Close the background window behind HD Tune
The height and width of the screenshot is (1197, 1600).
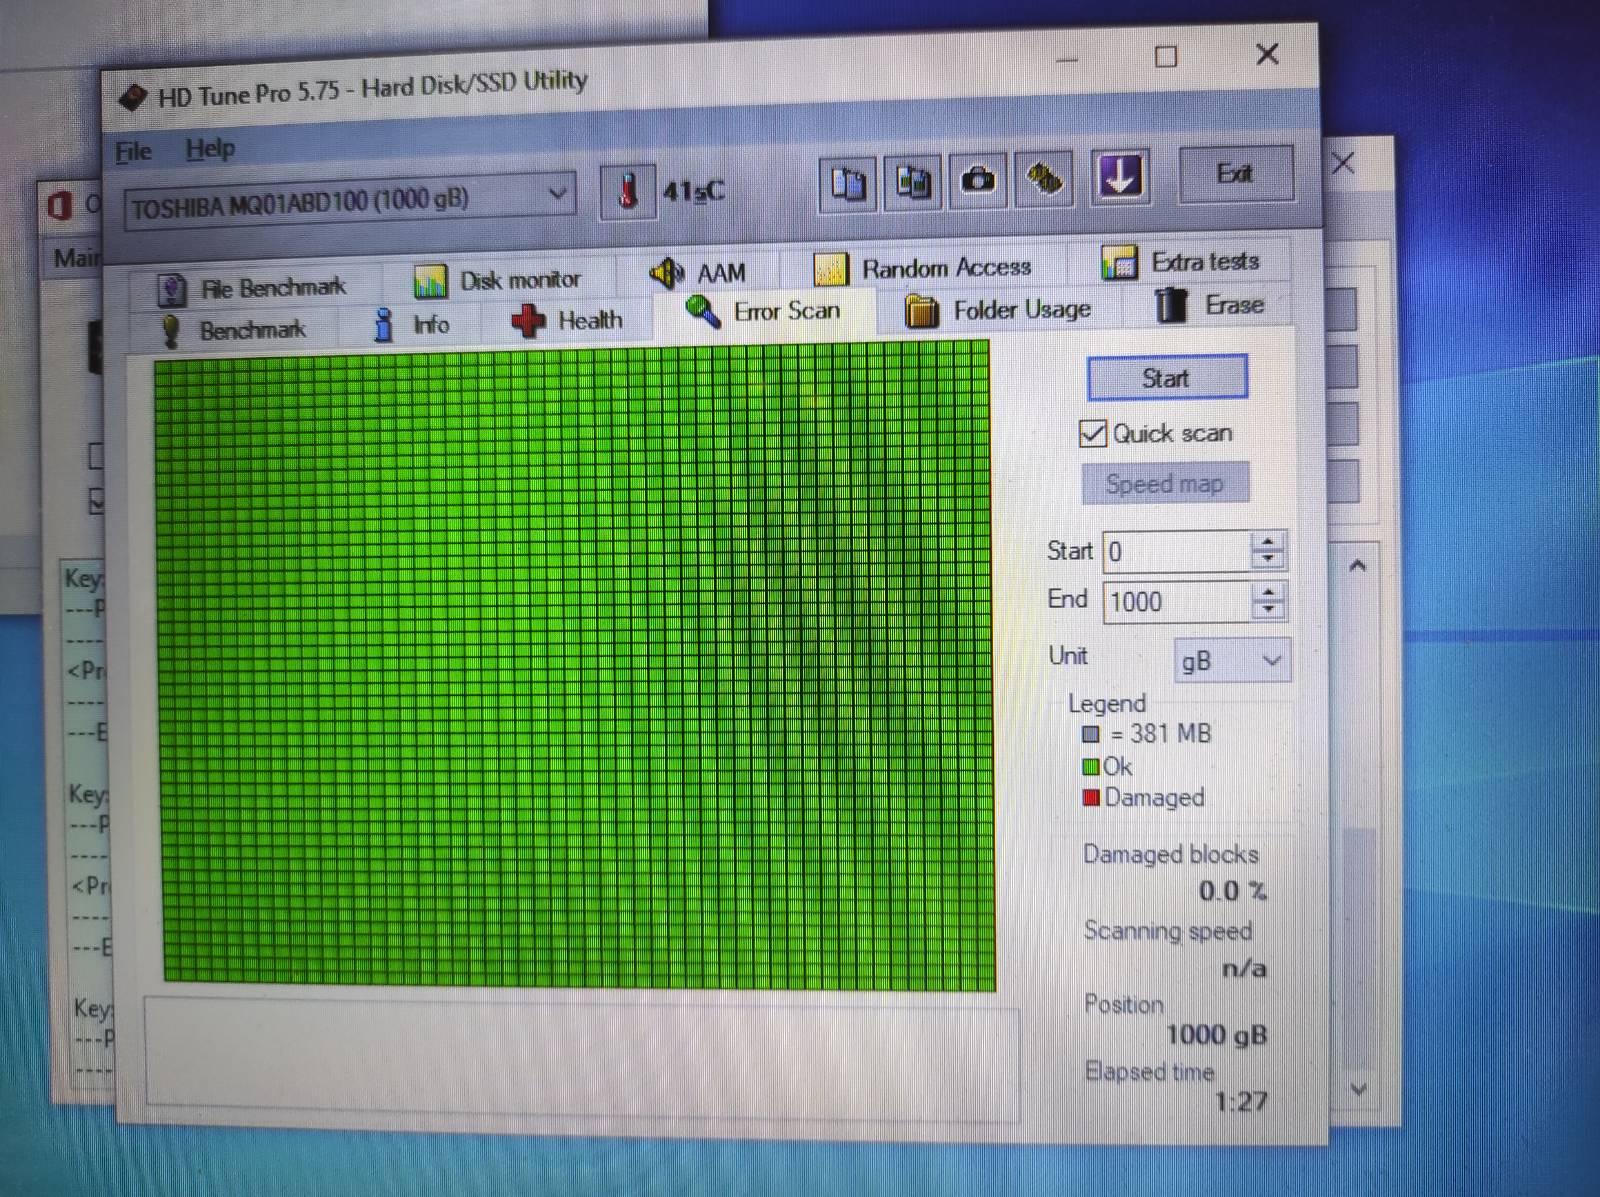point(1343,163)
